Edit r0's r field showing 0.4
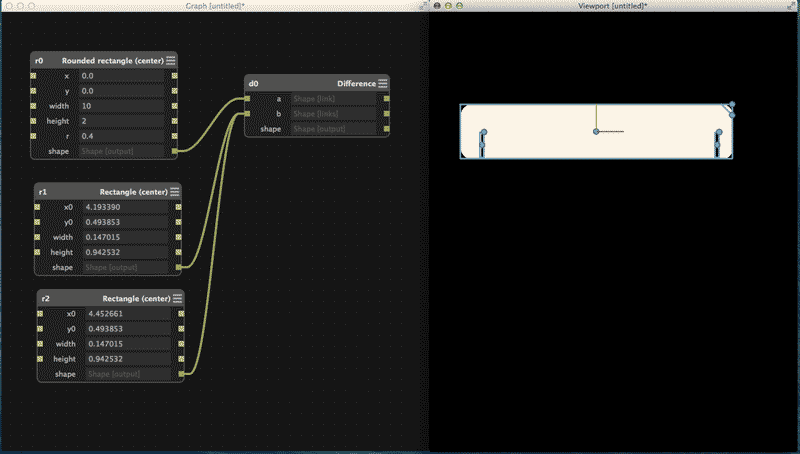Image resolution: width=800 pixels, height=454 pixels. pos(121,136)
